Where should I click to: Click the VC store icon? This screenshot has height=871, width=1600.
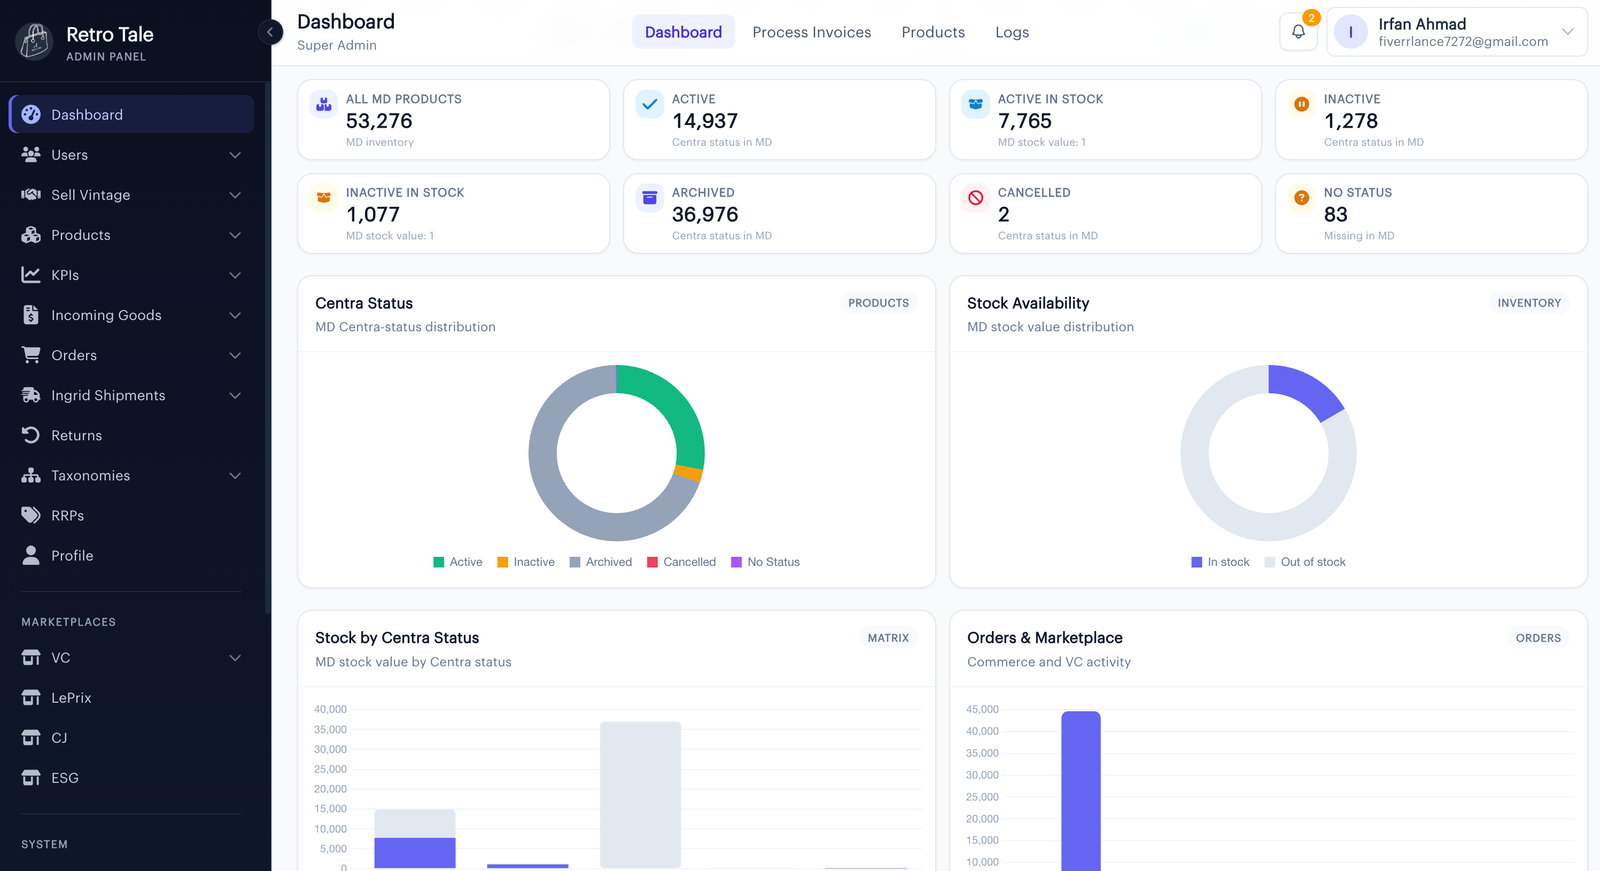(x=31, y=657)
